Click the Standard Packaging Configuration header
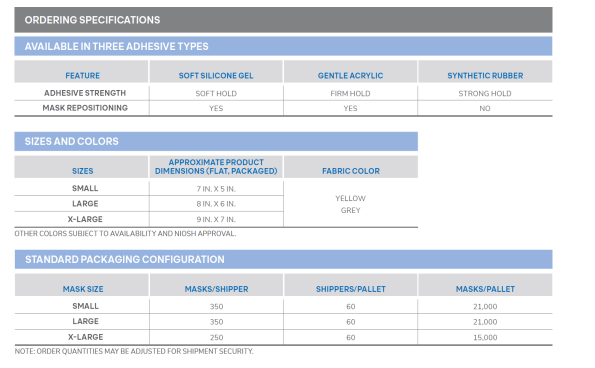This screenshot has height=368, width=595. pyautogui.click(x=283, y=259)
